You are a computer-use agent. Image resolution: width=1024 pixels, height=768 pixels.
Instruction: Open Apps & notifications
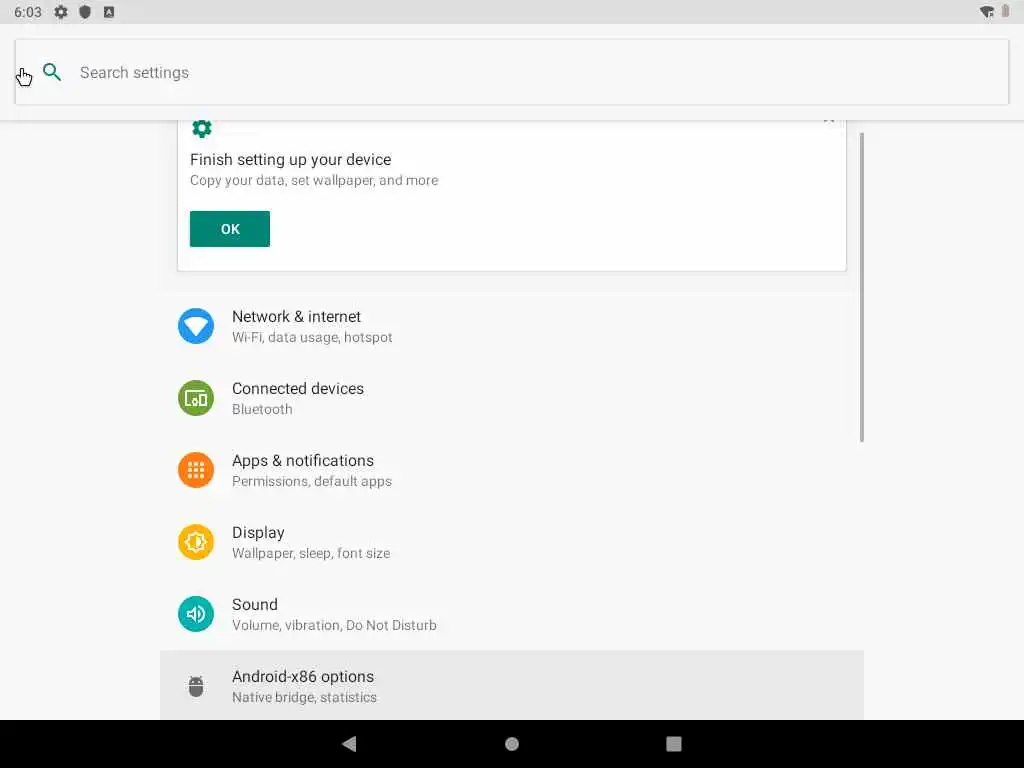[x=511, y=470]
